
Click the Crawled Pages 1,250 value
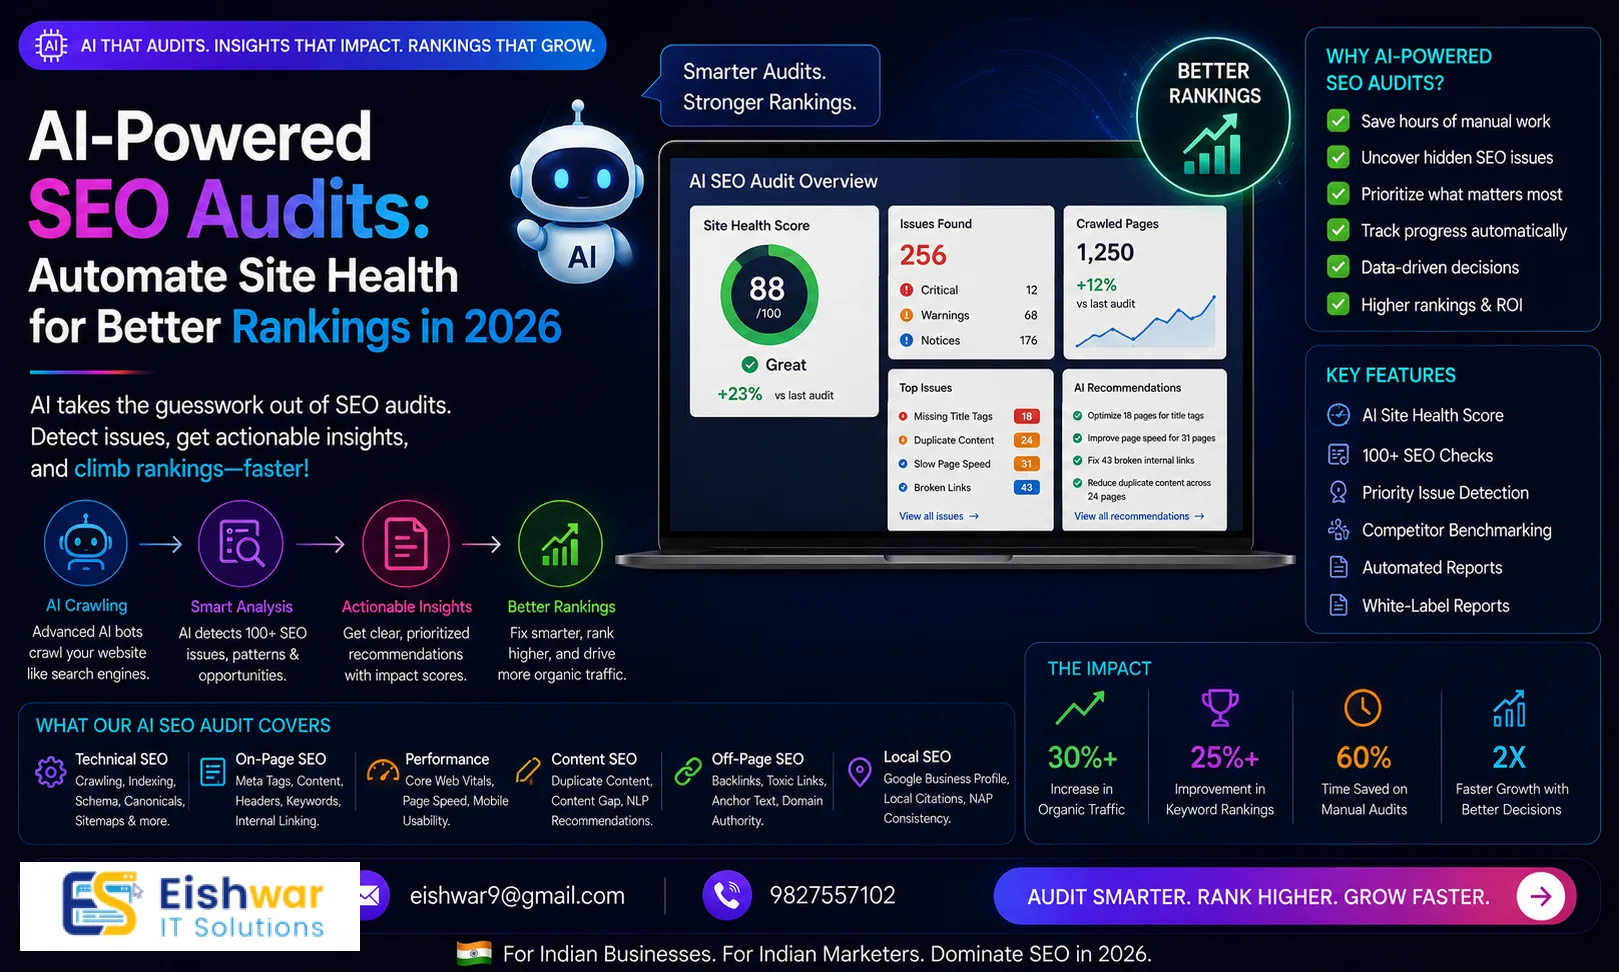pyautogui.click(x=1105, y=252)
